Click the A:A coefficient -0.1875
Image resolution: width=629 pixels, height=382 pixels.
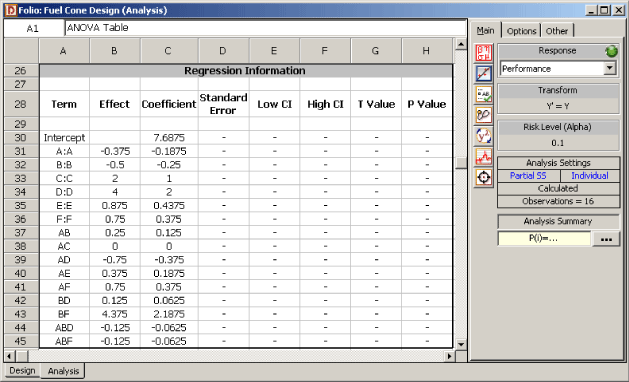tap(169, 151)
